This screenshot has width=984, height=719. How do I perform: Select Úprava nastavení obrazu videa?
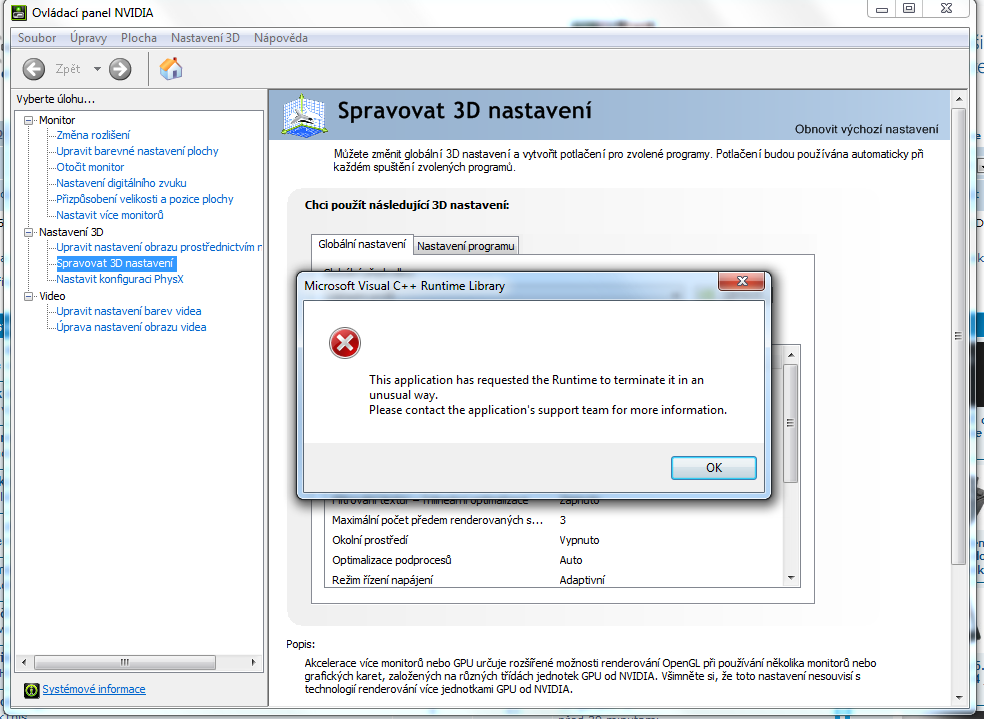coord(131,327)
